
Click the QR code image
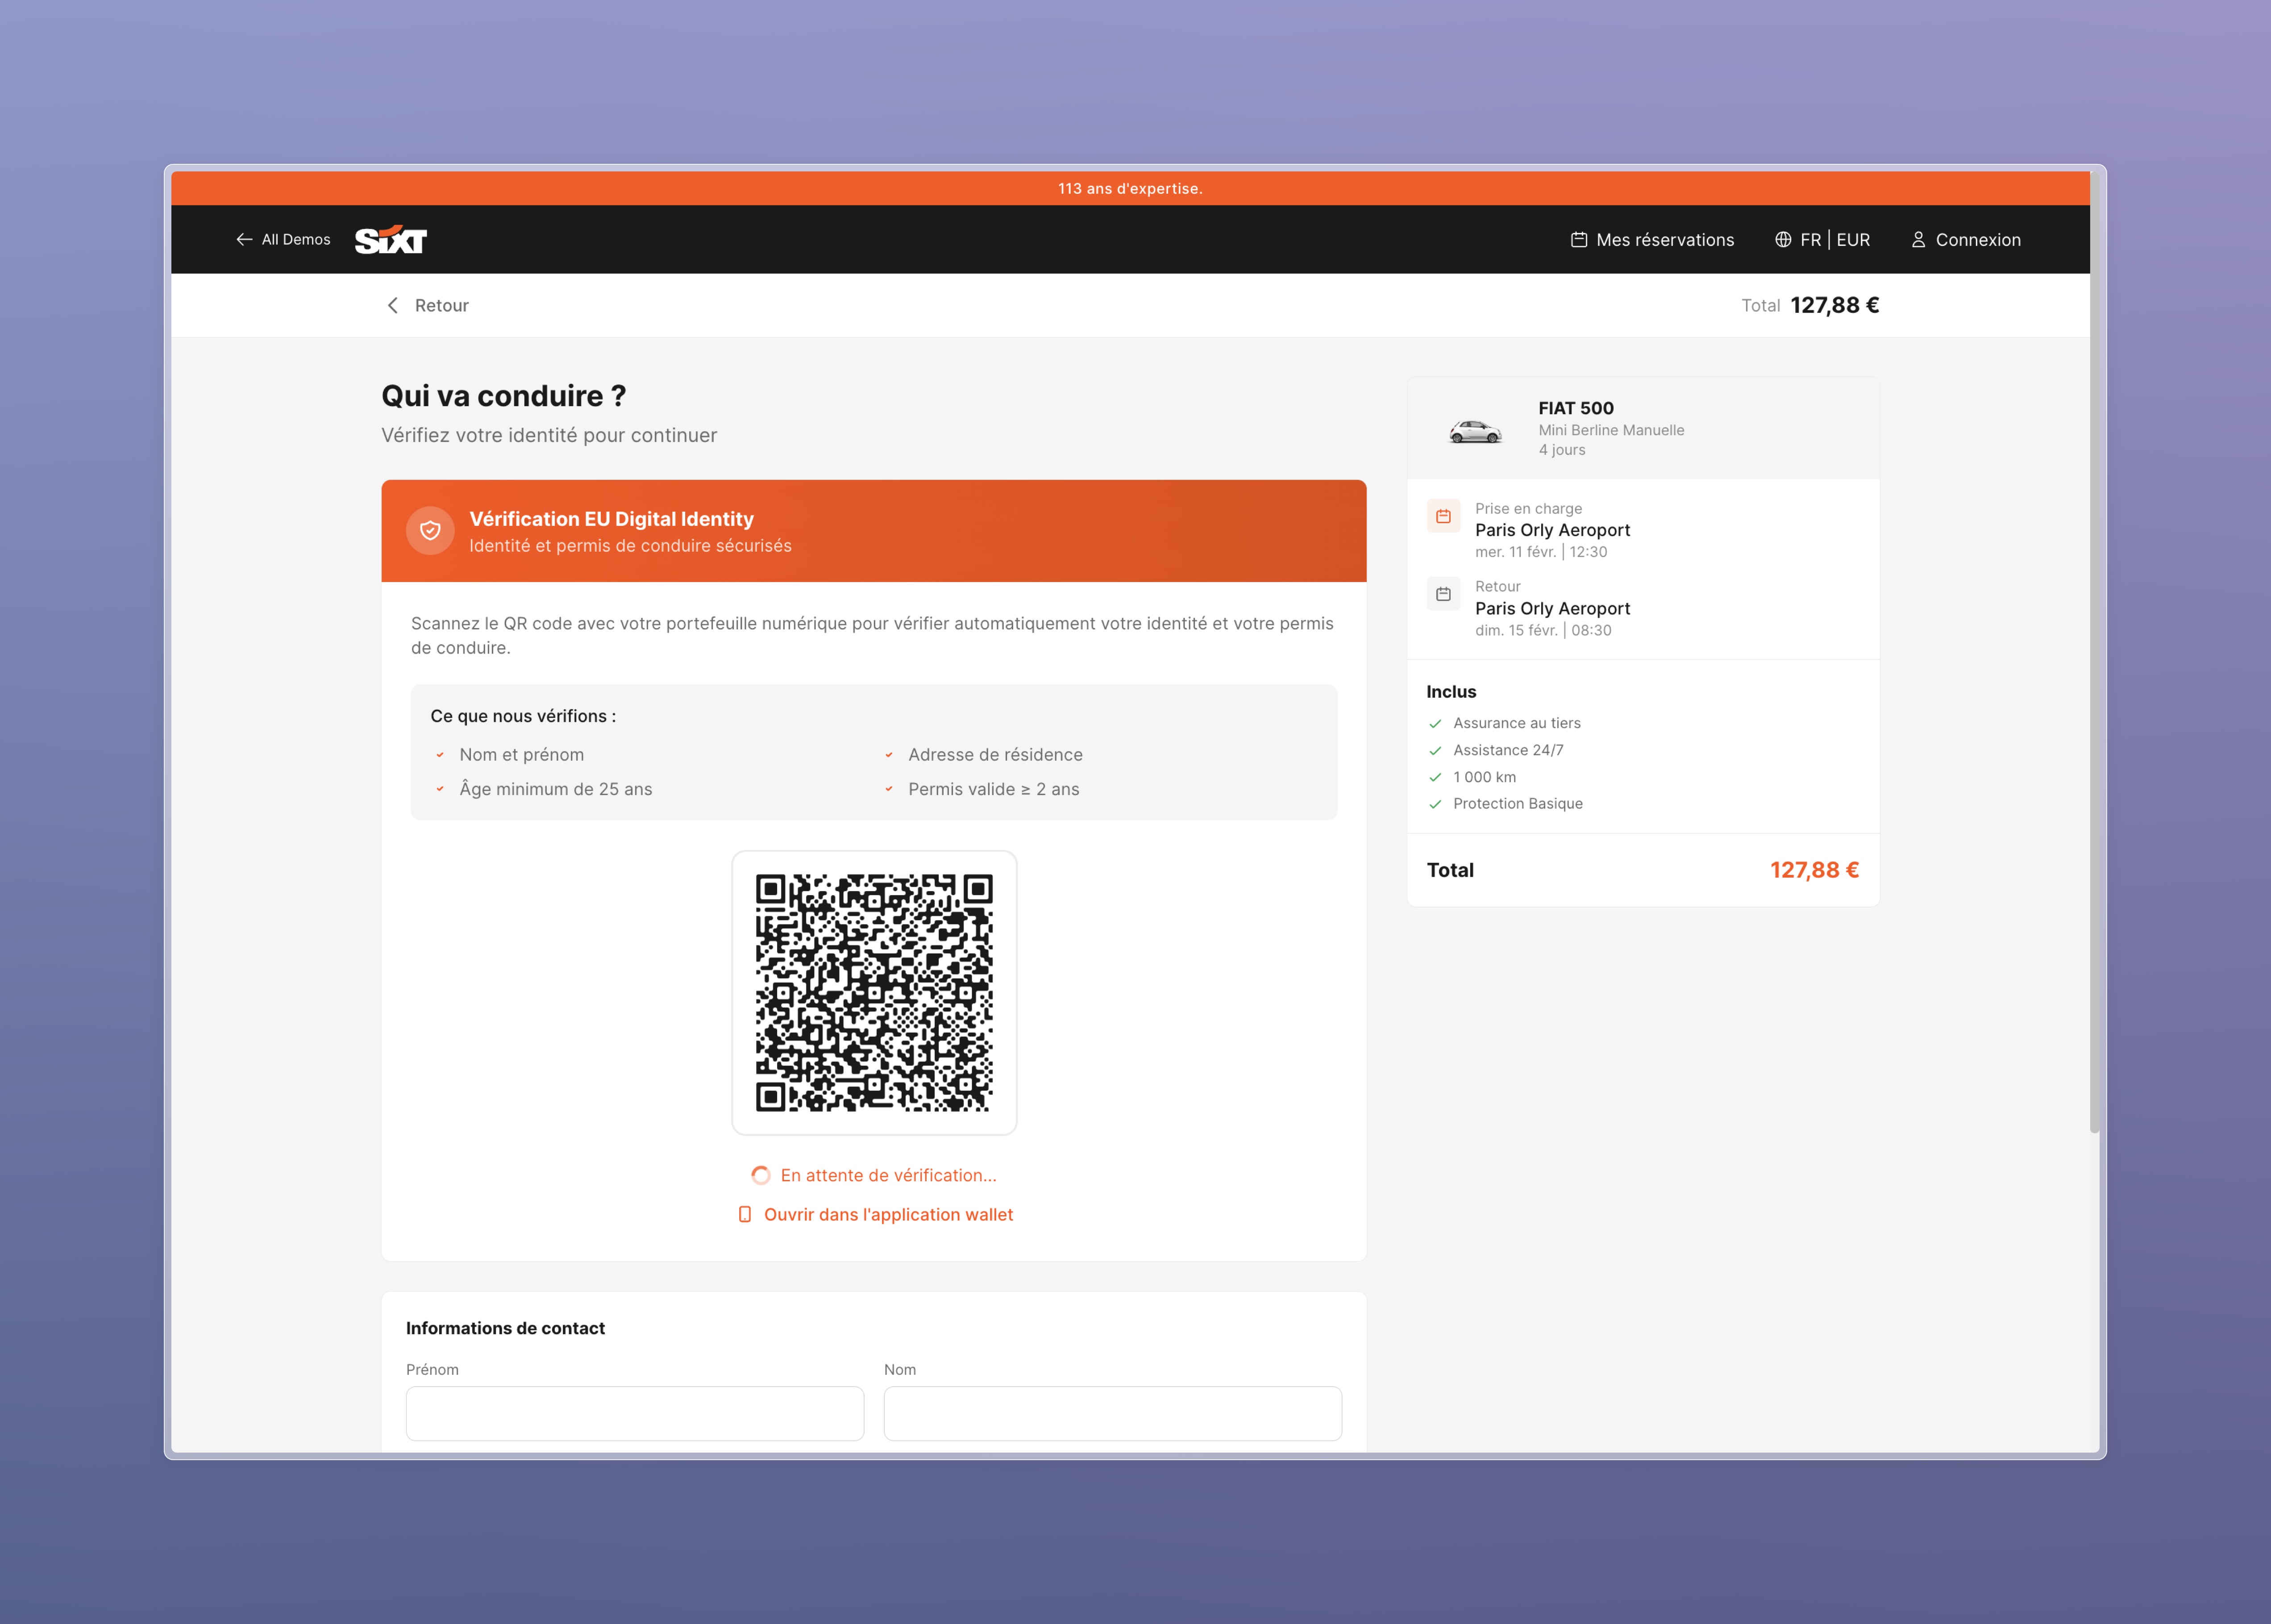tap(874, 993)
